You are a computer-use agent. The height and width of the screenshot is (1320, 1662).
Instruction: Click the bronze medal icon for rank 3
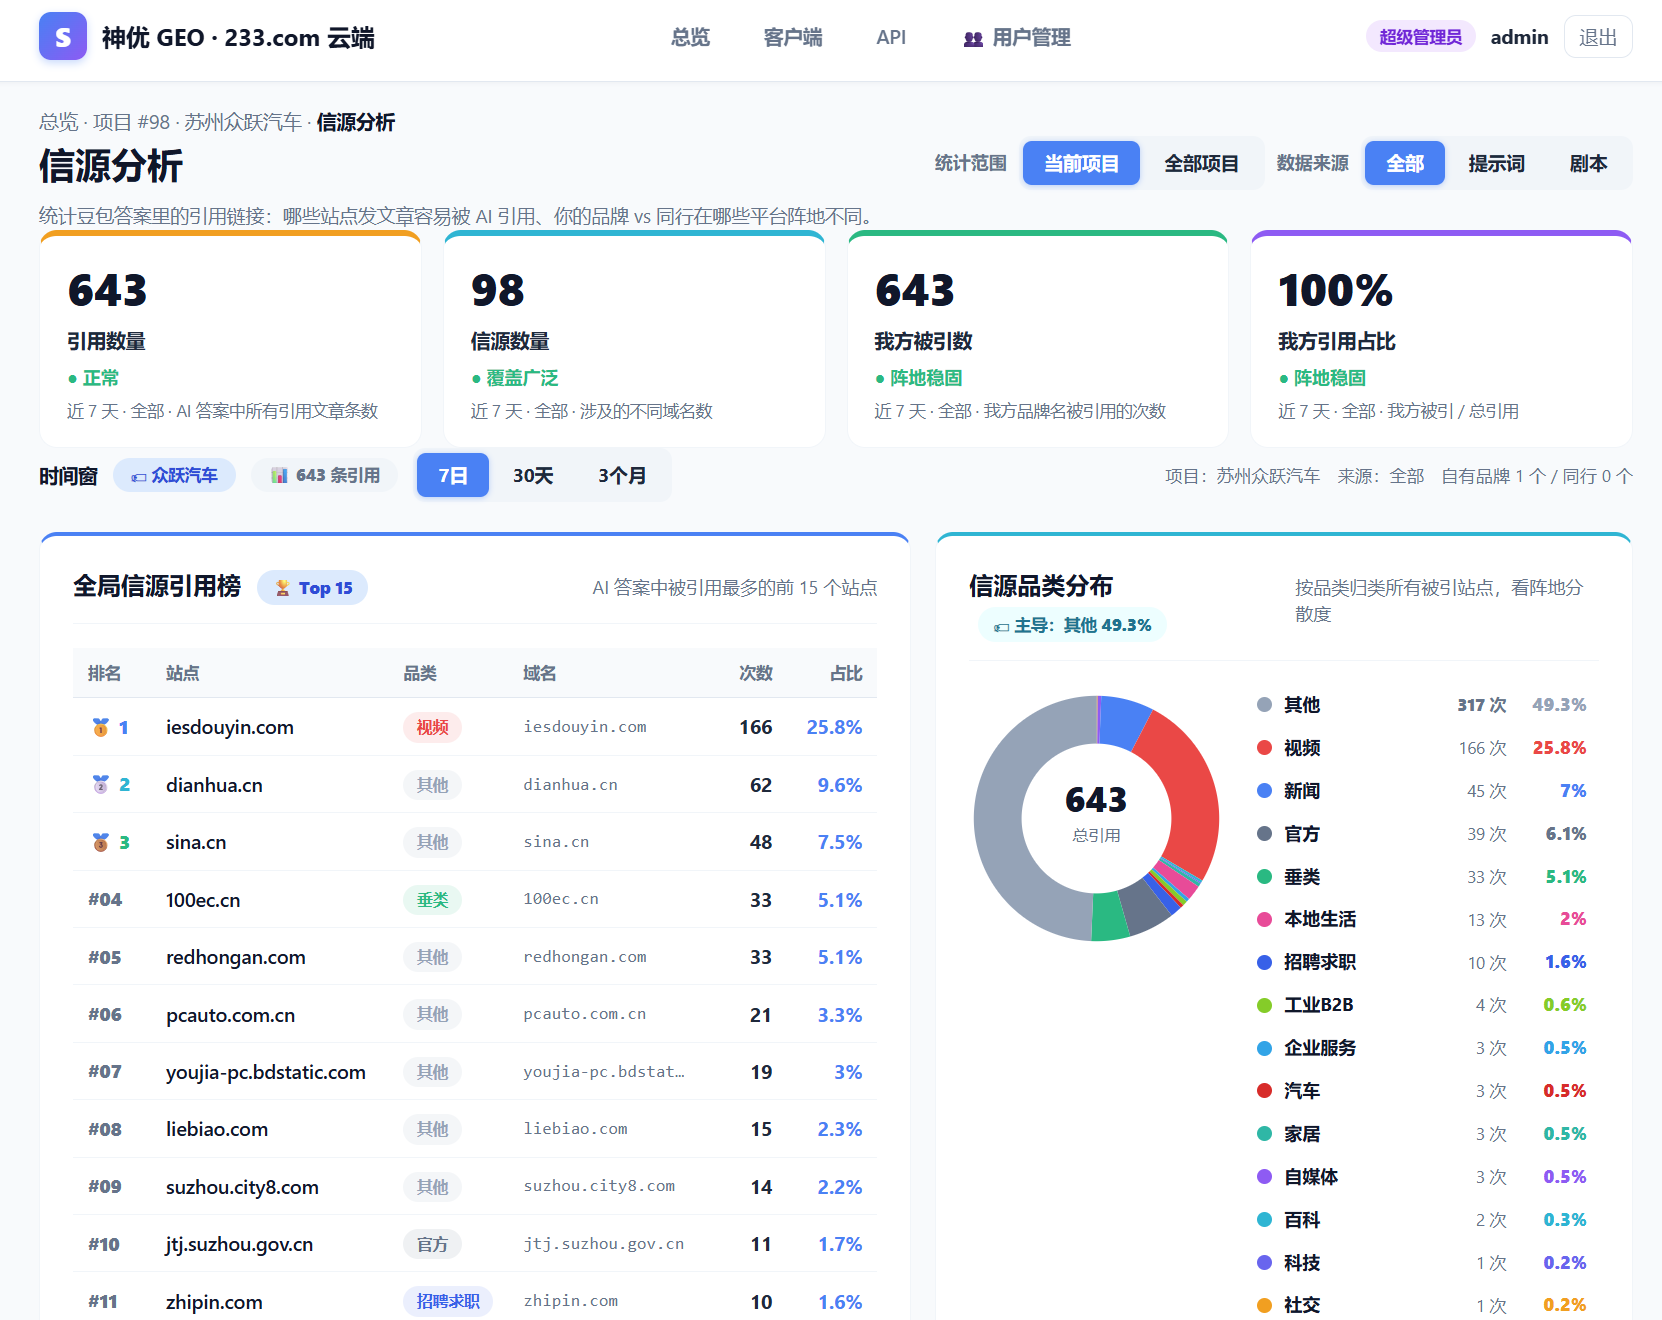pos(100,842)
